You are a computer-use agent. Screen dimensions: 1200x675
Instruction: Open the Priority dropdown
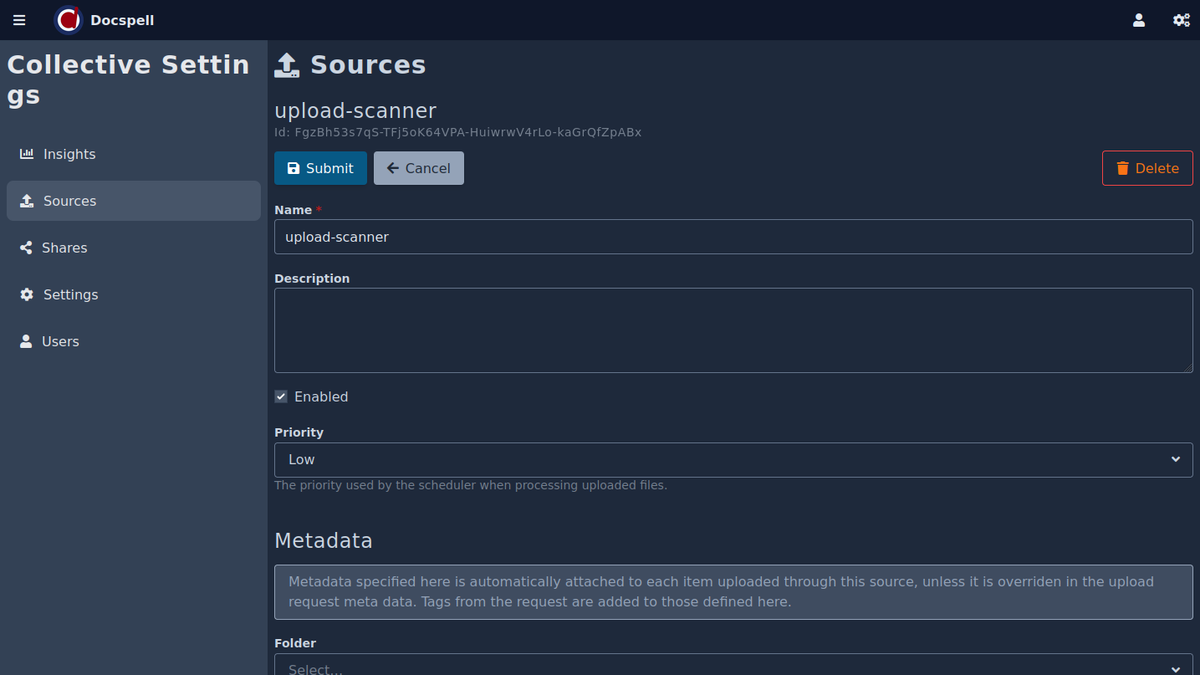pyautogui.click(x=733, y=460)
